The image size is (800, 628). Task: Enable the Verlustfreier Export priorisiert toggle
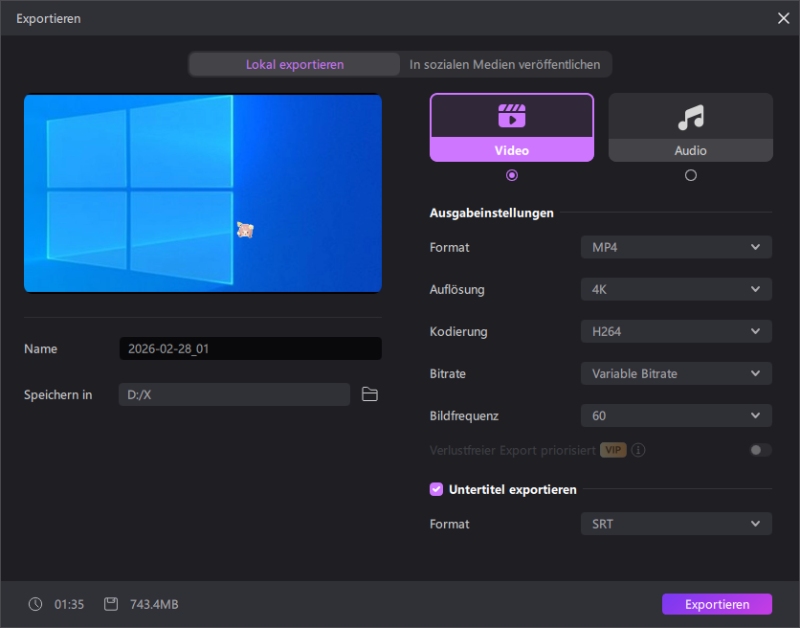(x=758, y=450)
